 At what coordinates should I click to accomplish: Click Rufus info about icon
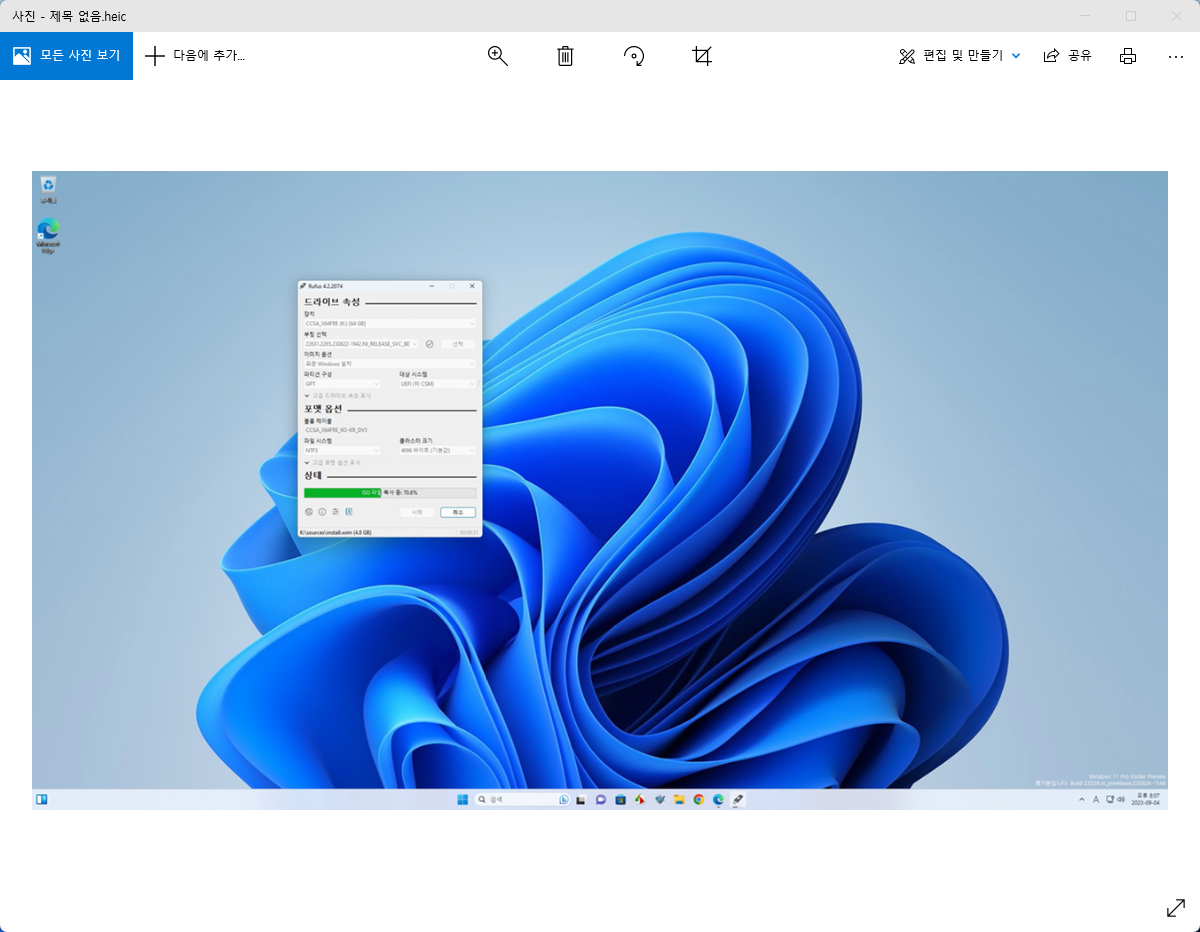coord(322,511)
